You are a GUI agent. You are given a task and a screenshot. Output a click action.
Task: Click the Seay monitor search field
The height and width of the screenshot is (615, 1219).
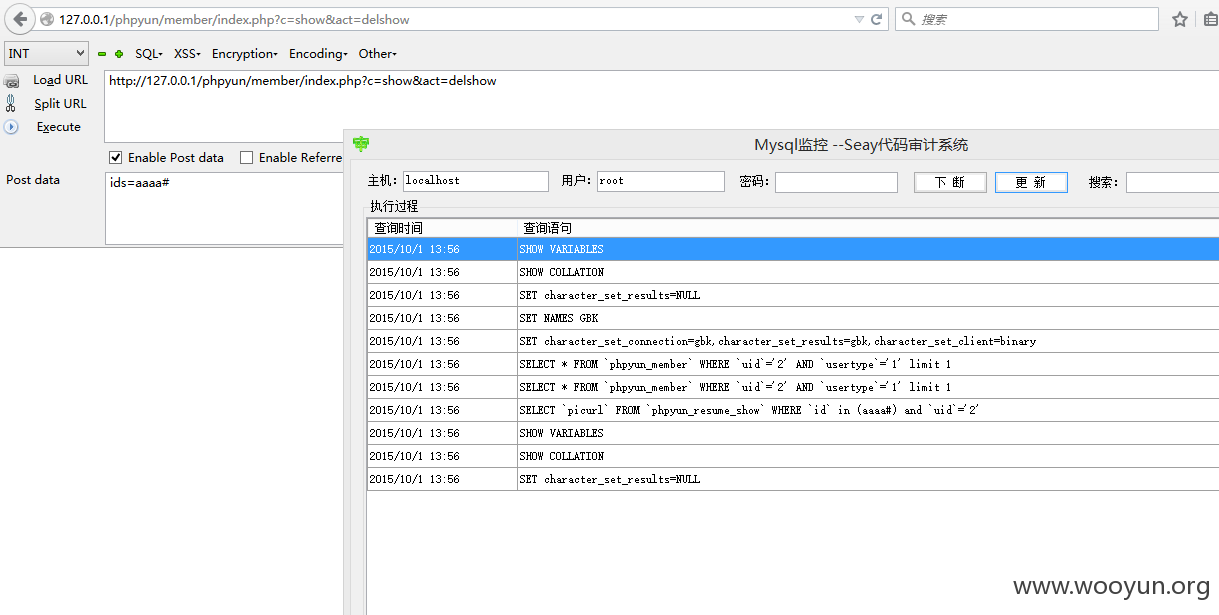(x=1172, y=182)
